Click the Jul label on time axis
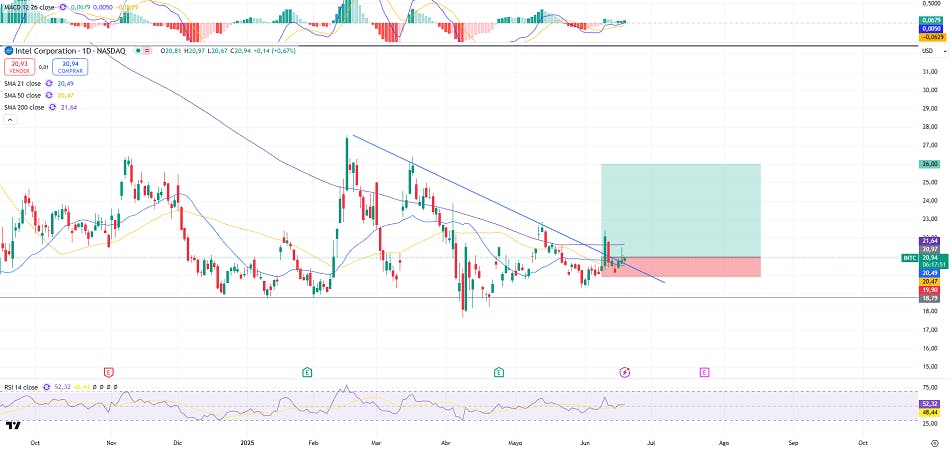This screenshot has width=951, height=450. [653, 442]
